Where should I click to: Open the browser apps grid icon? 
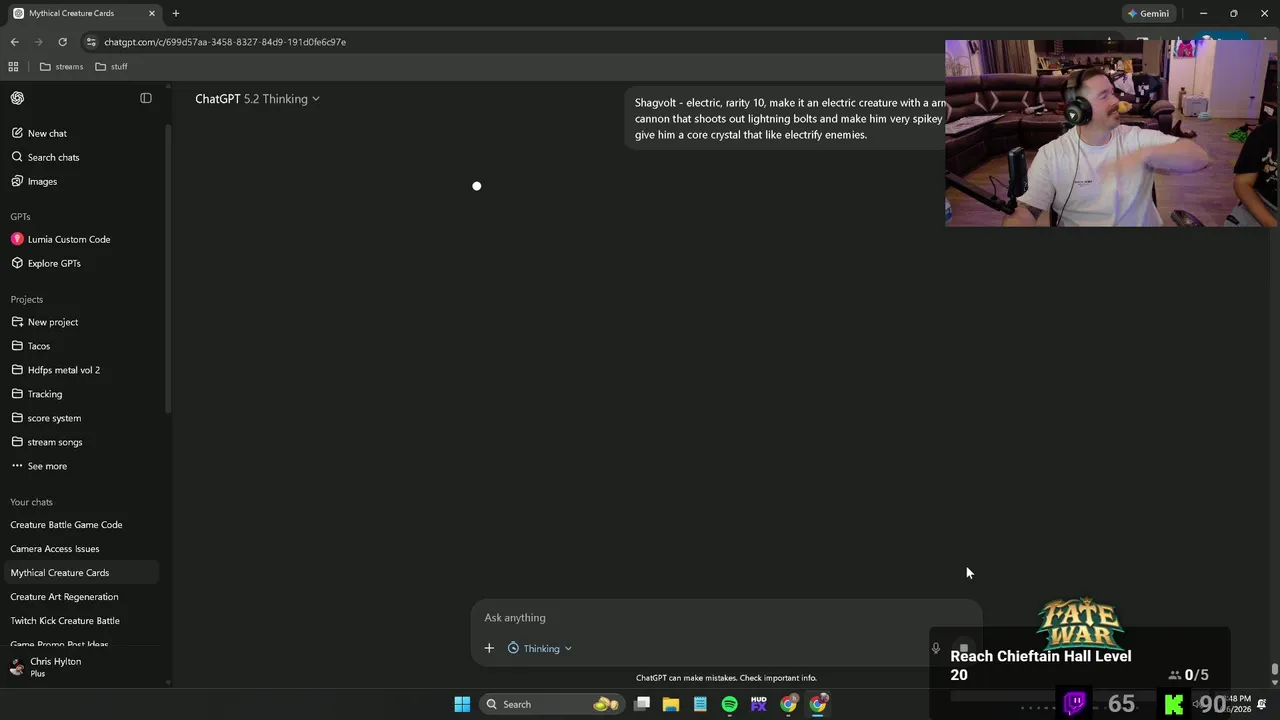coord(13,67)
